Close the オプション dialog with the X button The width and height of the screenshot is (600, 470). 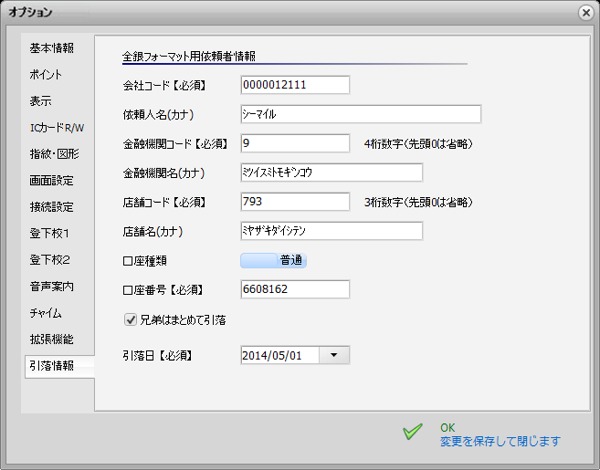586,13
